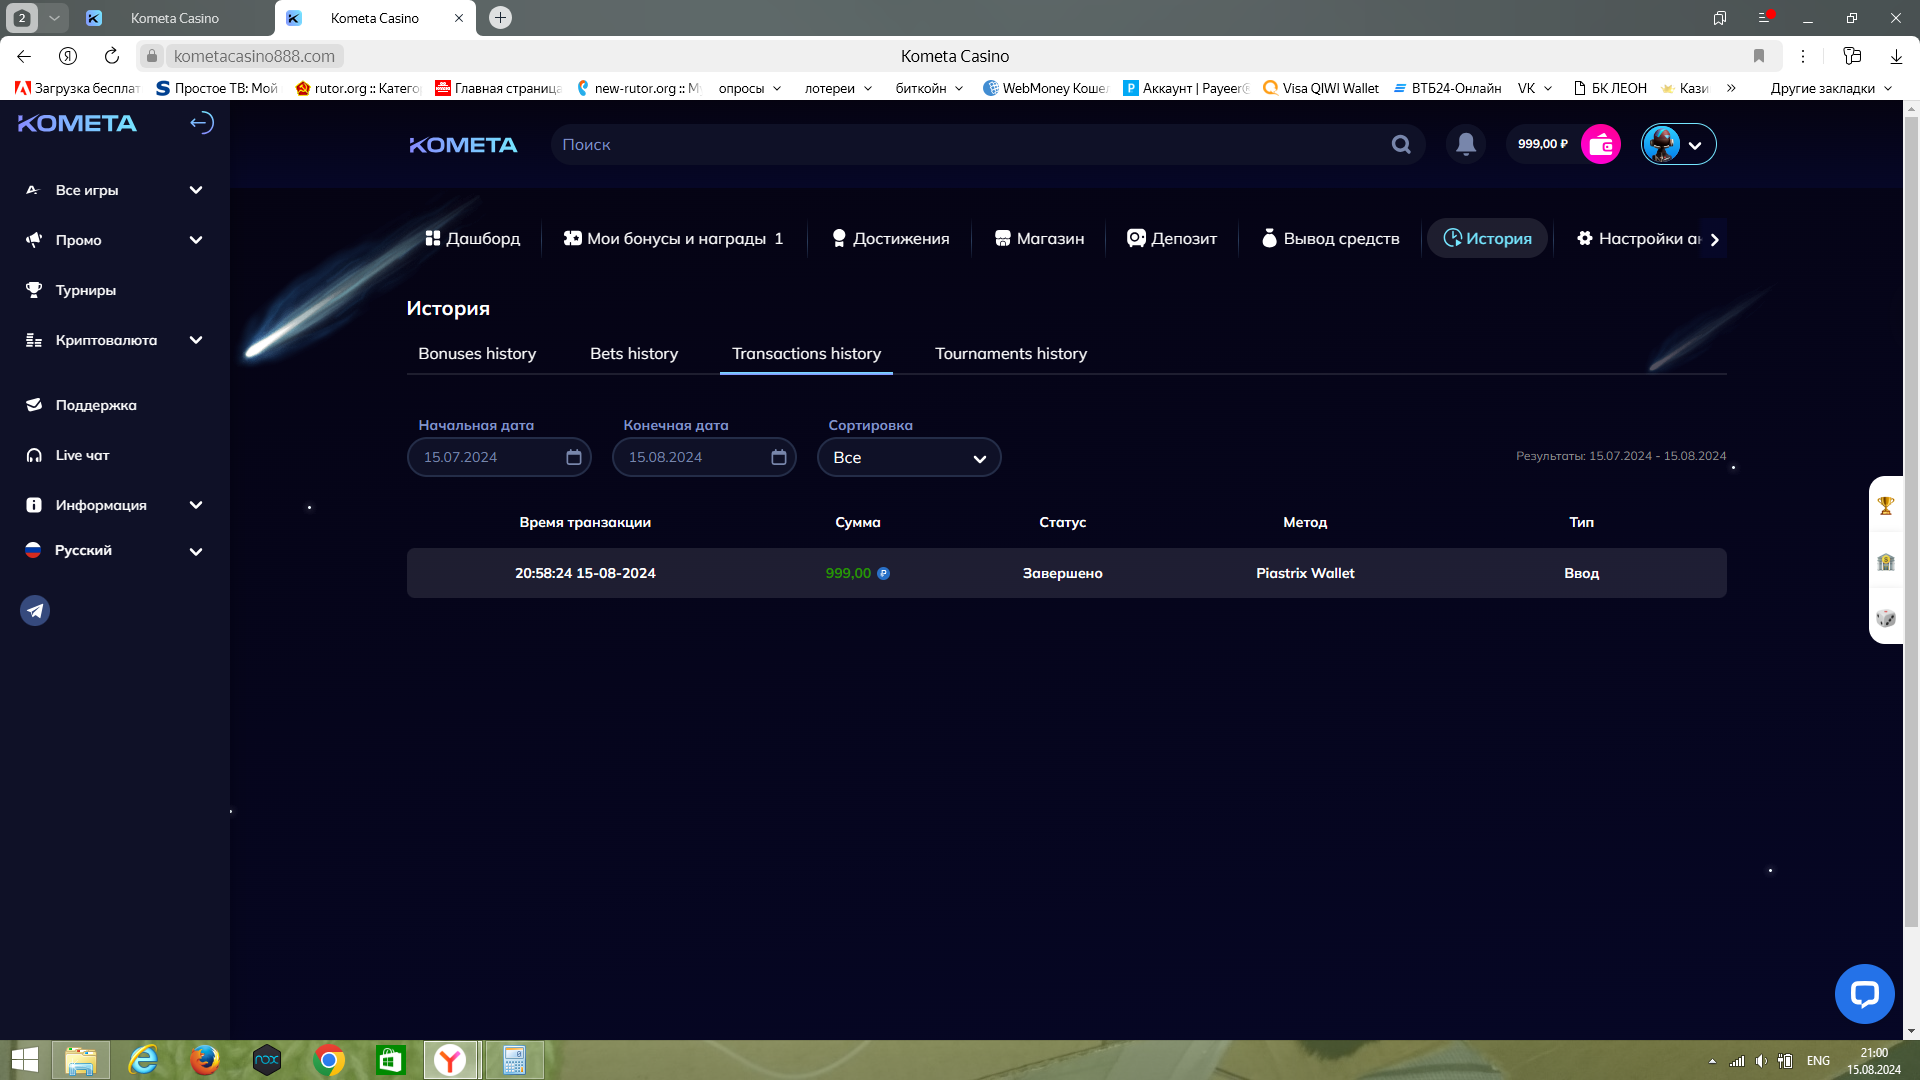
Task: Open the blue live chat bubble
Action: click(x=1864, y=993)
